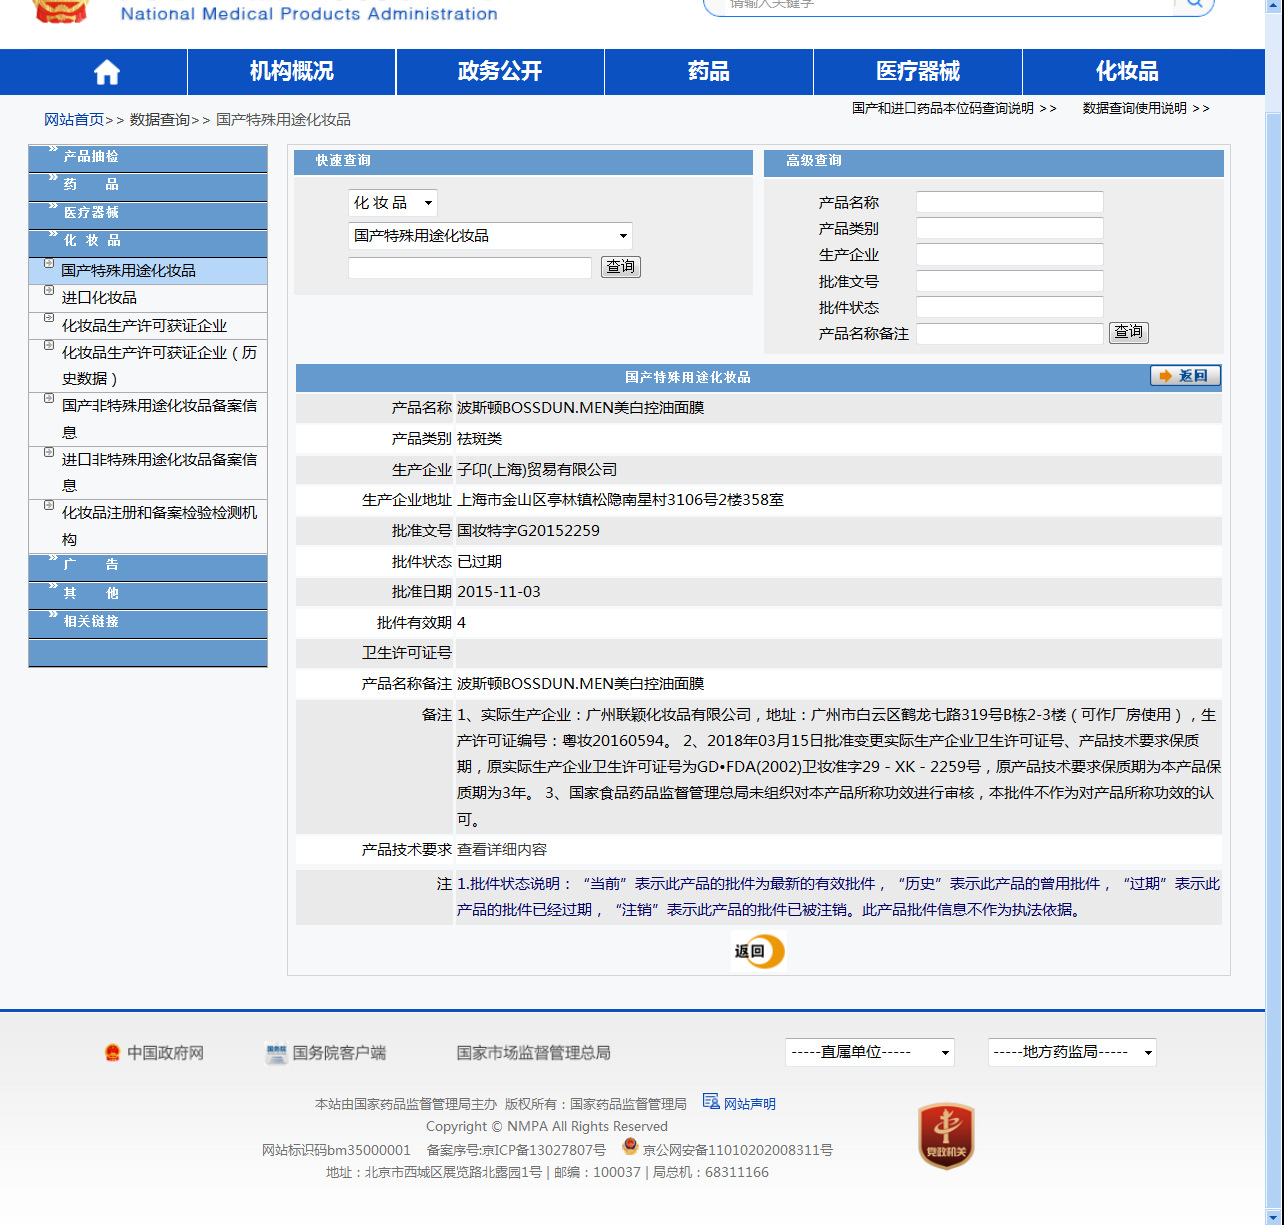The height and width of the screenshot is (1225, 1284).
Task: Expand the 国产非特殊用途化妆品备案信息 node icon
Action: coord(49,399)
